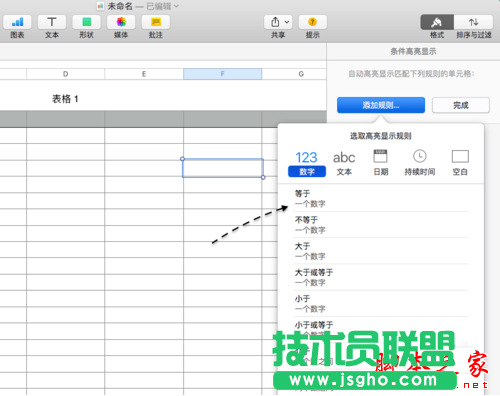Click the 完成 button
Image resolution: width=500 pixels, height=396 pixels.
461,105
